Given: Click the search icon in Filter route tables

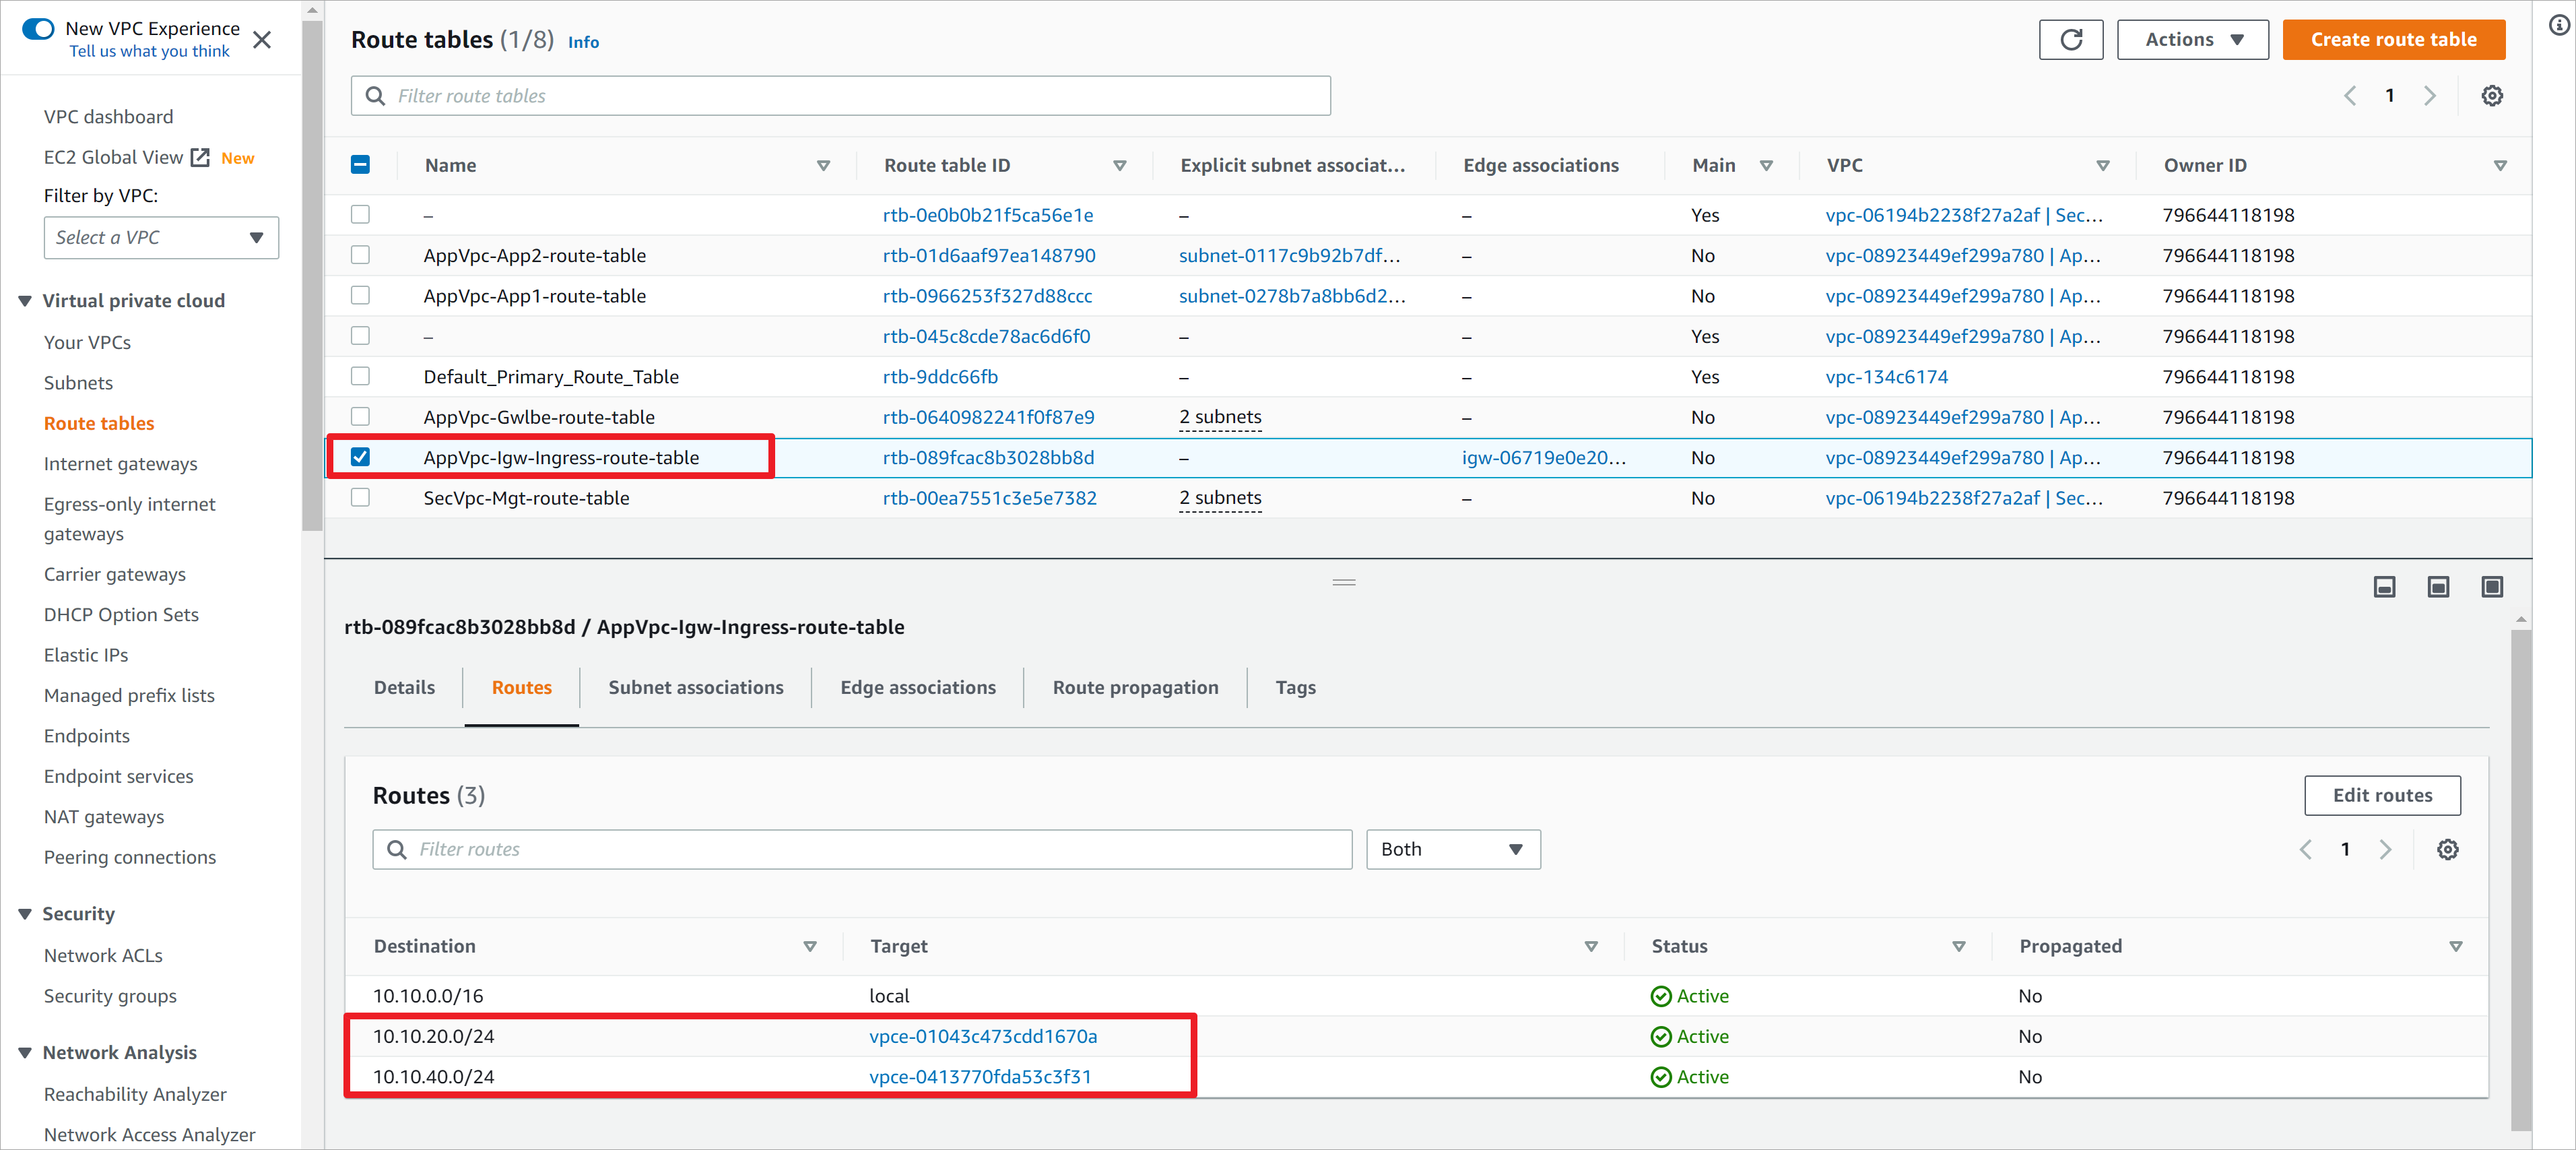Looking at the screenshot, I should pos(376,96).
